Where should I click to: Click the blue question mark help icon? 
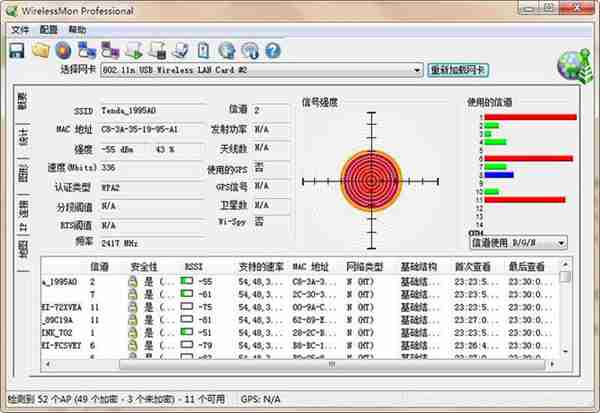click(x=273, y=51)
